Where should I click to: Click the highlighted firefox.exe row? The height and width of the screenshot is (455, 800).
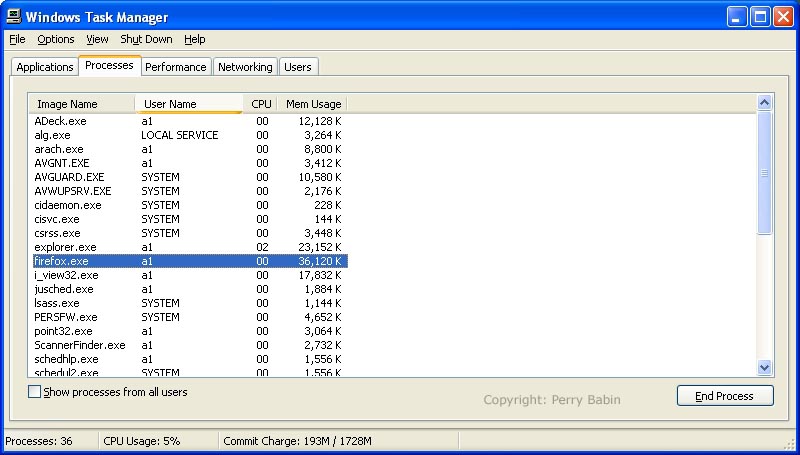click(190, 261)
